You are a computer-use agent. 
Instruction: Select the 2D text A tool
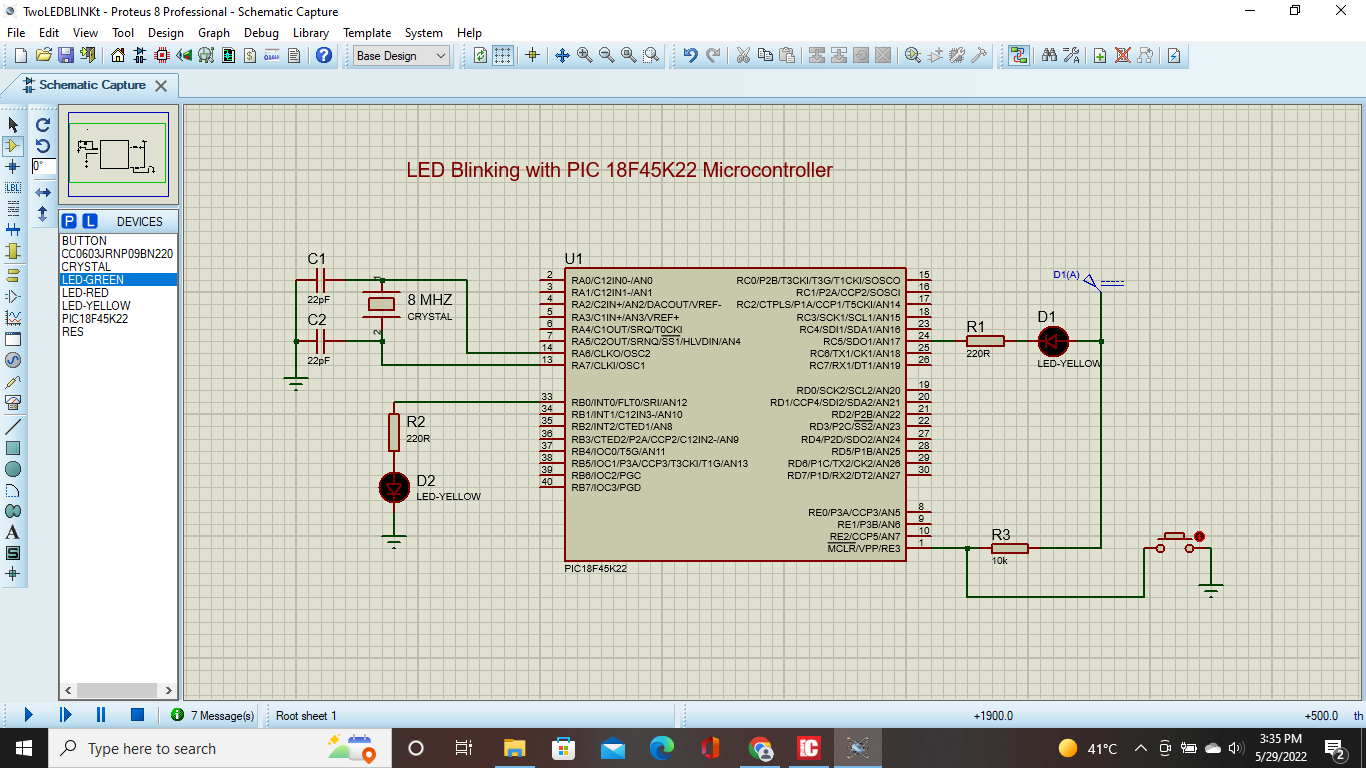click(x=13, y=532)
